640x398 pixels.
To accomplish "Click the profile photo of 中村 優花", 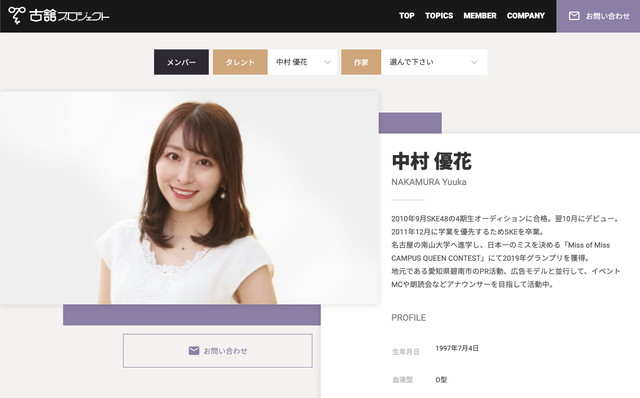I will (189, 198).
